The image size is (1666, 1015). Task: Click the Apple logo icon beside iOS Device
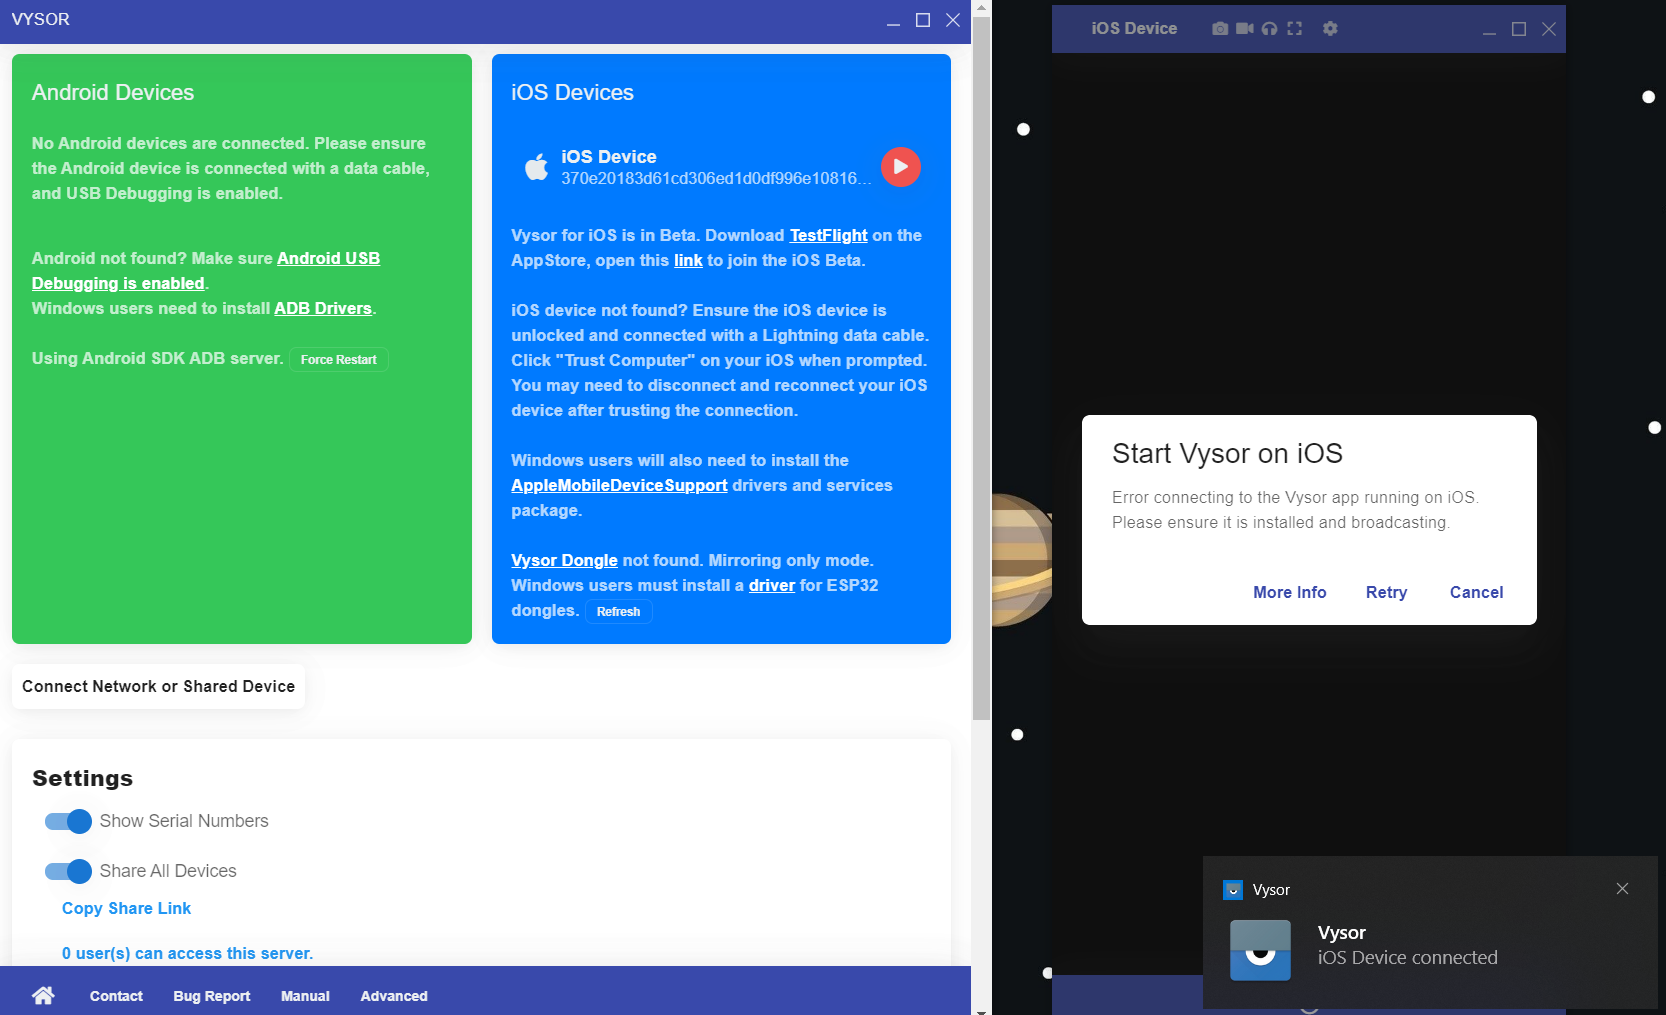tap(537, 167)
